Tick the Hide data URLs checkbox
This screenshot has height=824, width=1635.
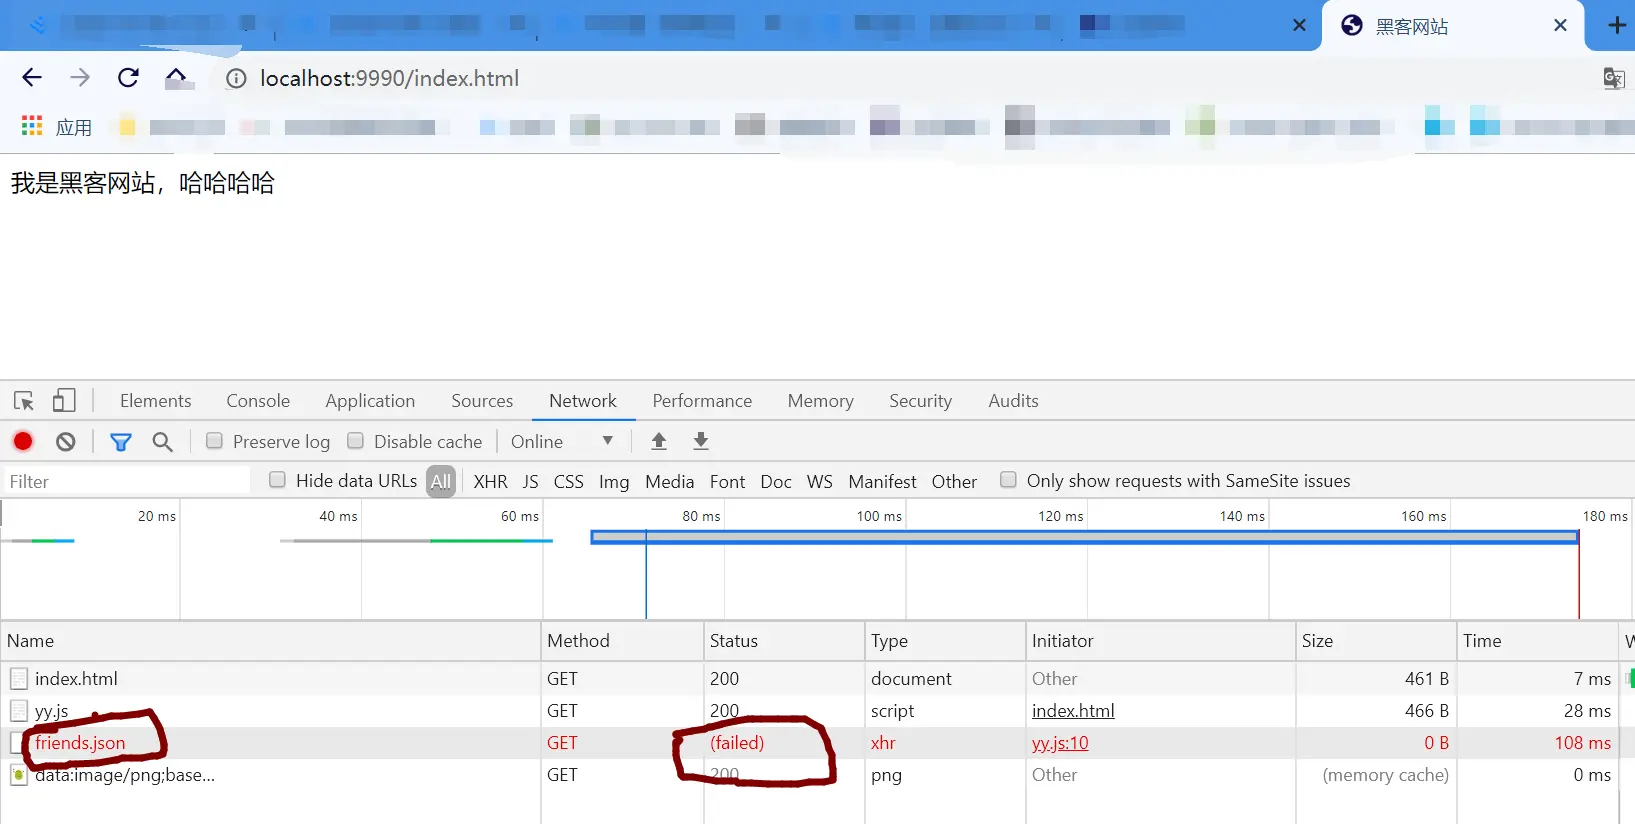point(278,480)
